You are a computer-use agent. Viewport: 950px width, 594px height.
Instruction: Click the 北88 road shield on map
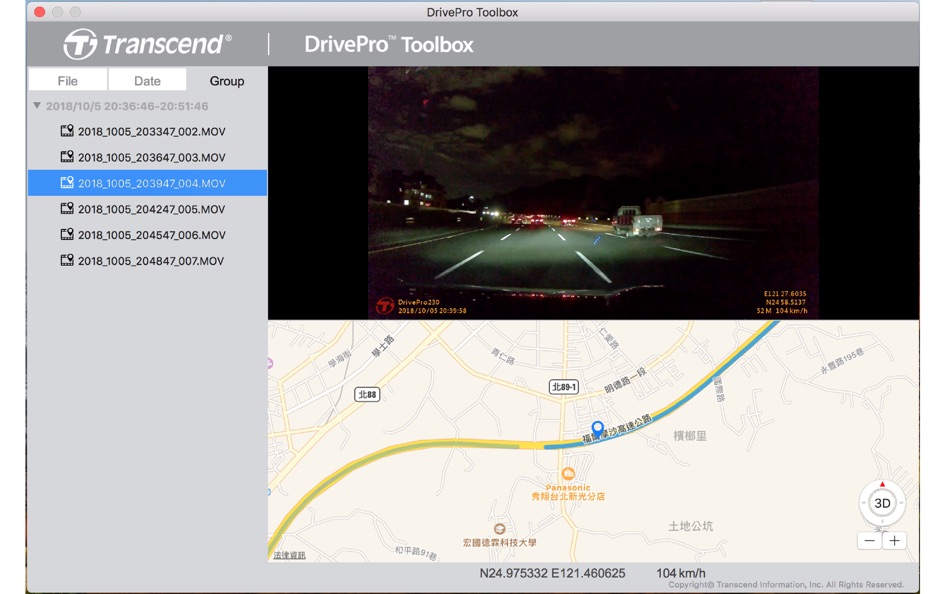[x=367, y=395]
